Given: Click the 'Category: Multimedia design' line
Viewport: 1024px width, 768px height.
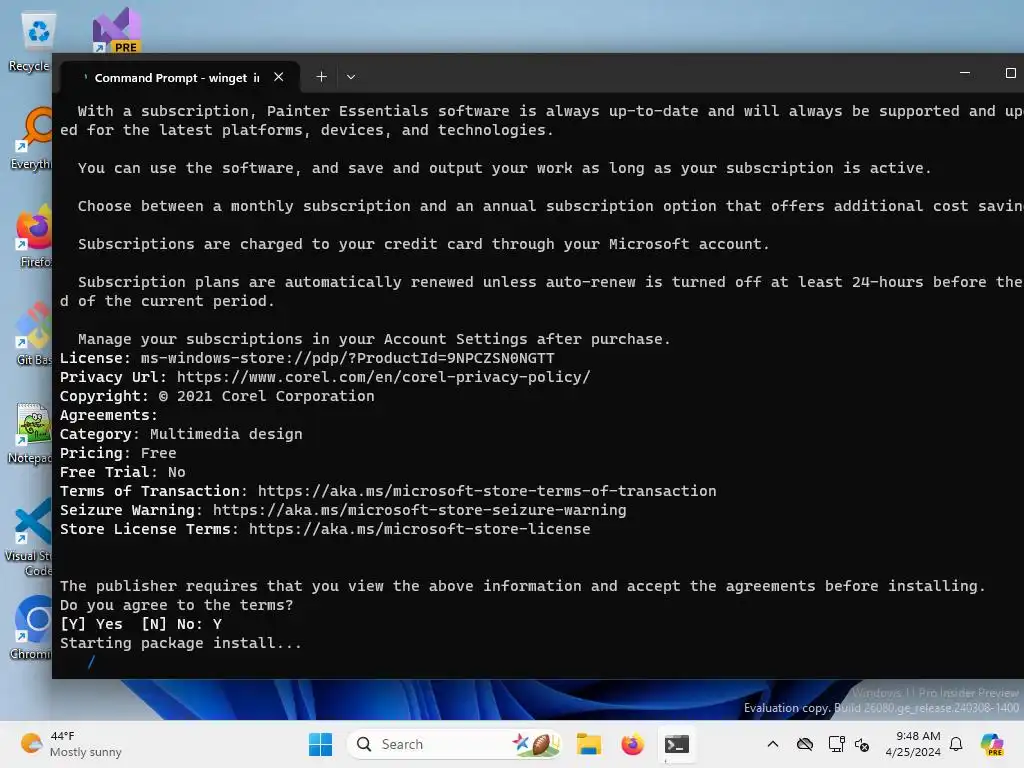Looking at the screenshot, I should pyautogui.click(x=181, y=434).
